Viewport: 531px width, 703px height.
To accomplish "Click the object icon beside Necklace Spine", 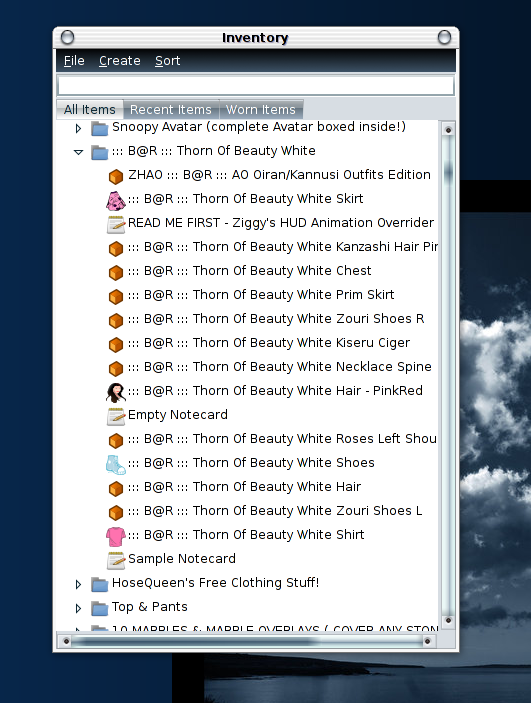I will pyautogui.click(x=116, y=368).
